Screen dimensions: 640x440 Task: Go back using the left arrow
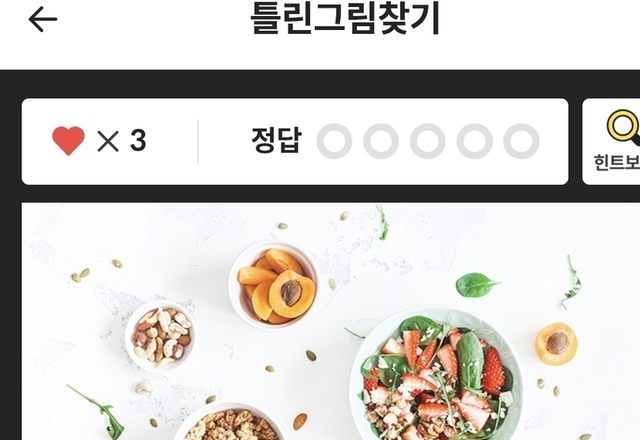(43, 19)
